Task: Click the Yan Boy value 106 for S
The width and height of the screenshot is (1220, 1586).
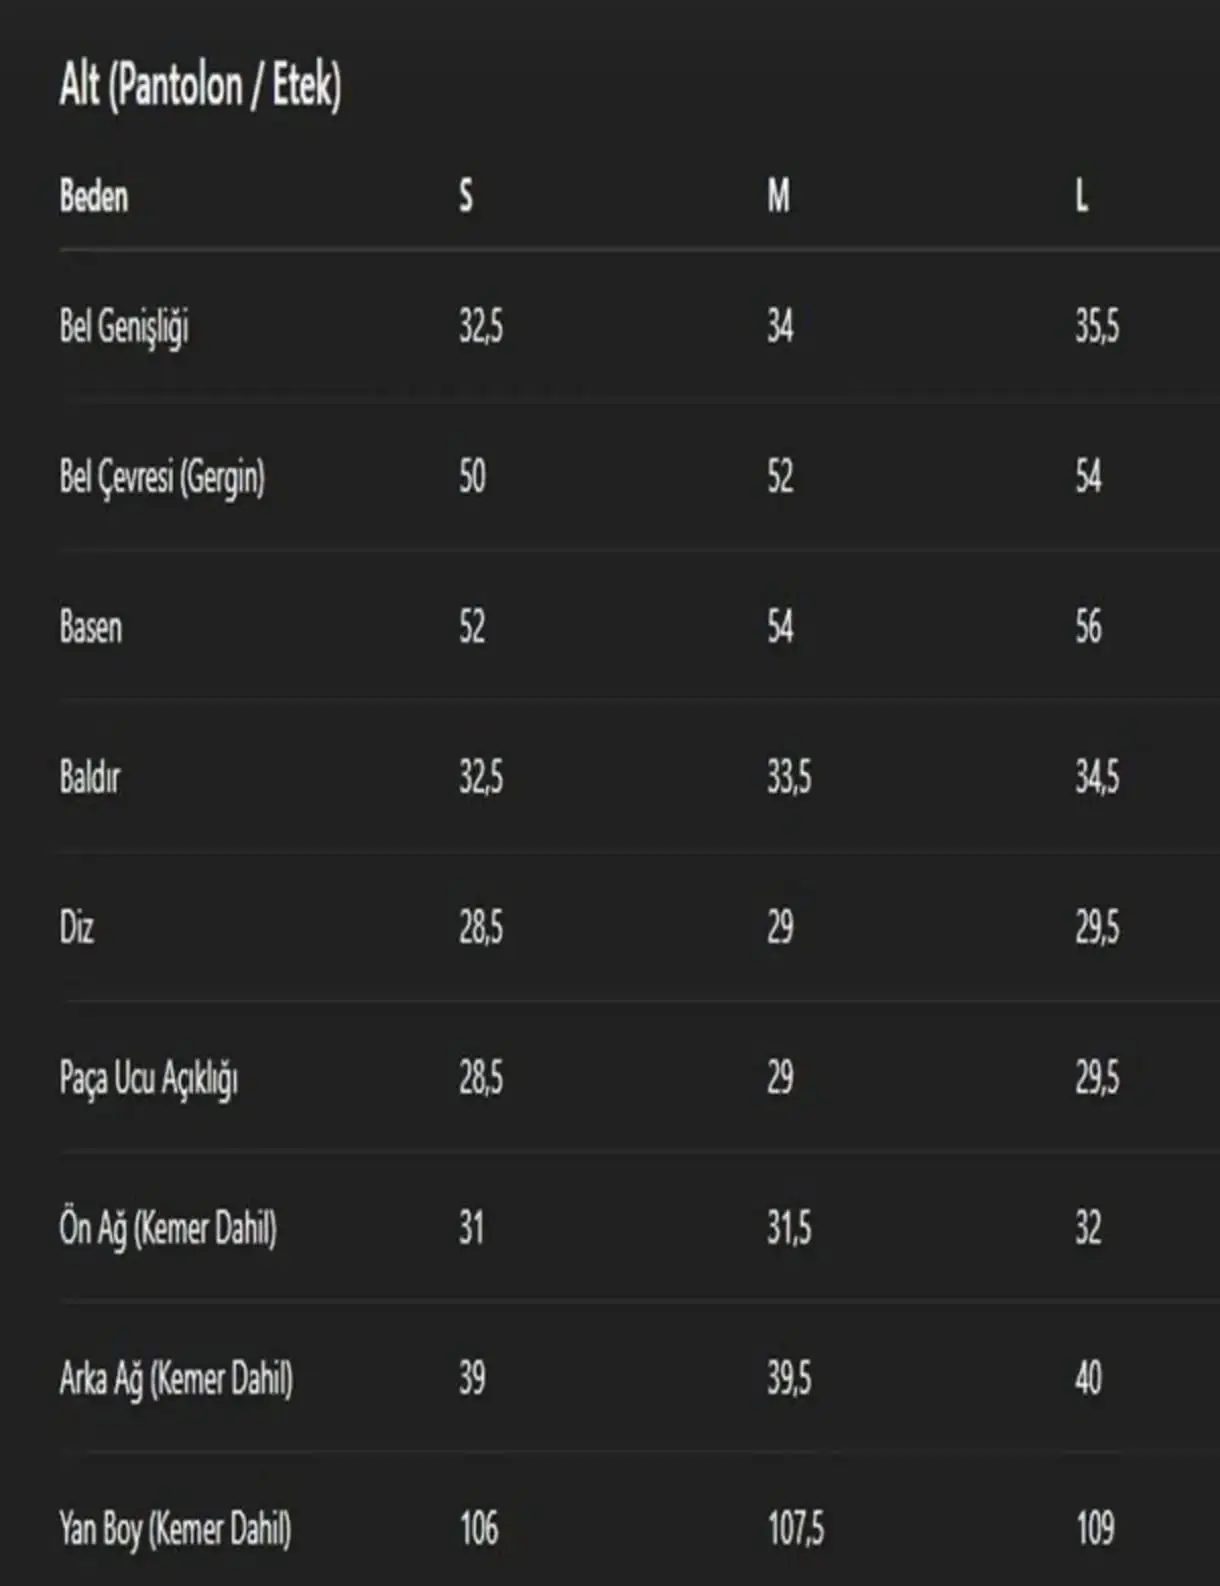Action: coord(479,1529)
